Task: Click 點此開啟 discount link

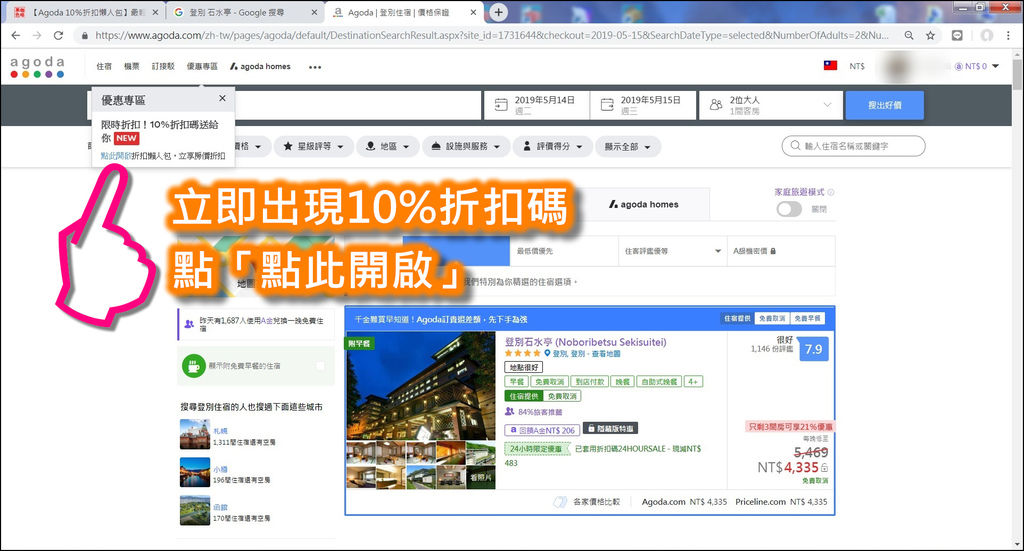Action: (x=116, y=156)
